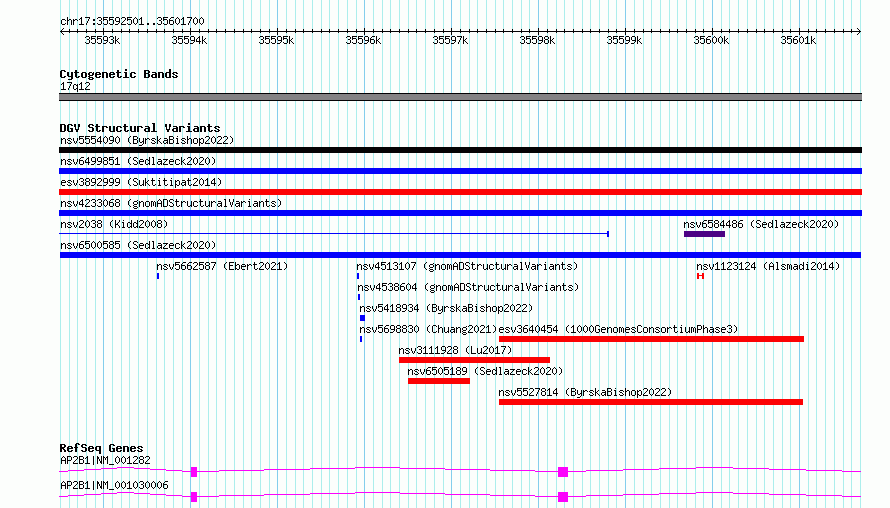This screenshot has height=508, width=890.
Task: Open nsv5554090 (ByrskaBishop2022) label
Action: 147,140
